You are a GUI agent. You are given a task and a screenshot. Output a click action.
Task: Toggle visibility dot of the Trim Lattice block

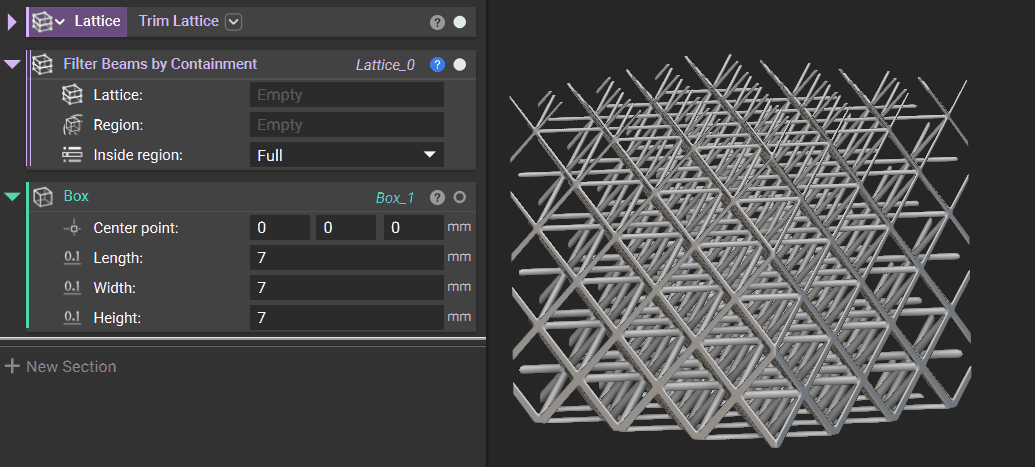460,22
